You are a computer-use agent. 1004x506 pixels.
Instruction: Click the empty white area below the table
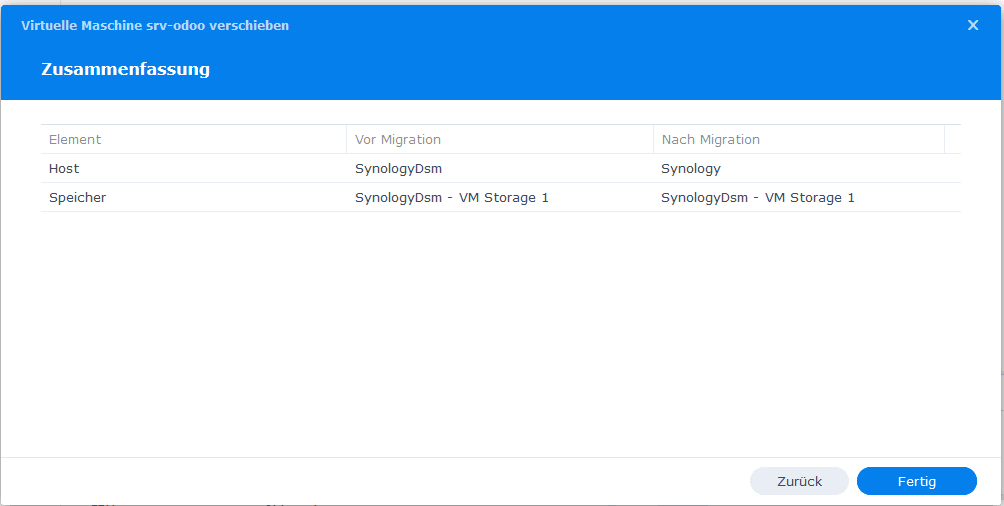pyautogui.click(x=501, y=333)
